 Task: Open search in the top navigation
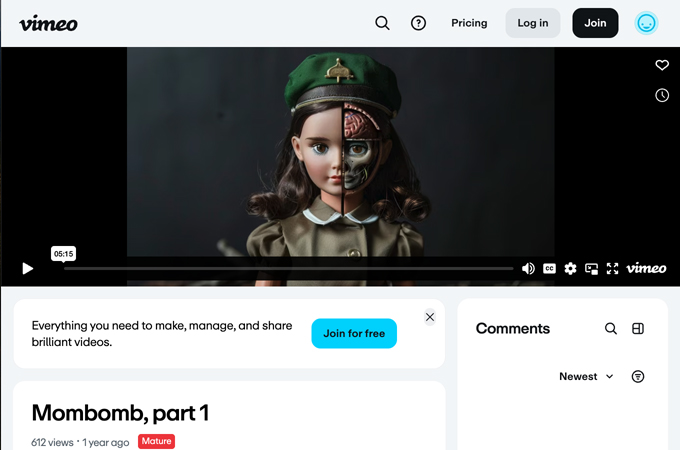click(x=382, y=23)
